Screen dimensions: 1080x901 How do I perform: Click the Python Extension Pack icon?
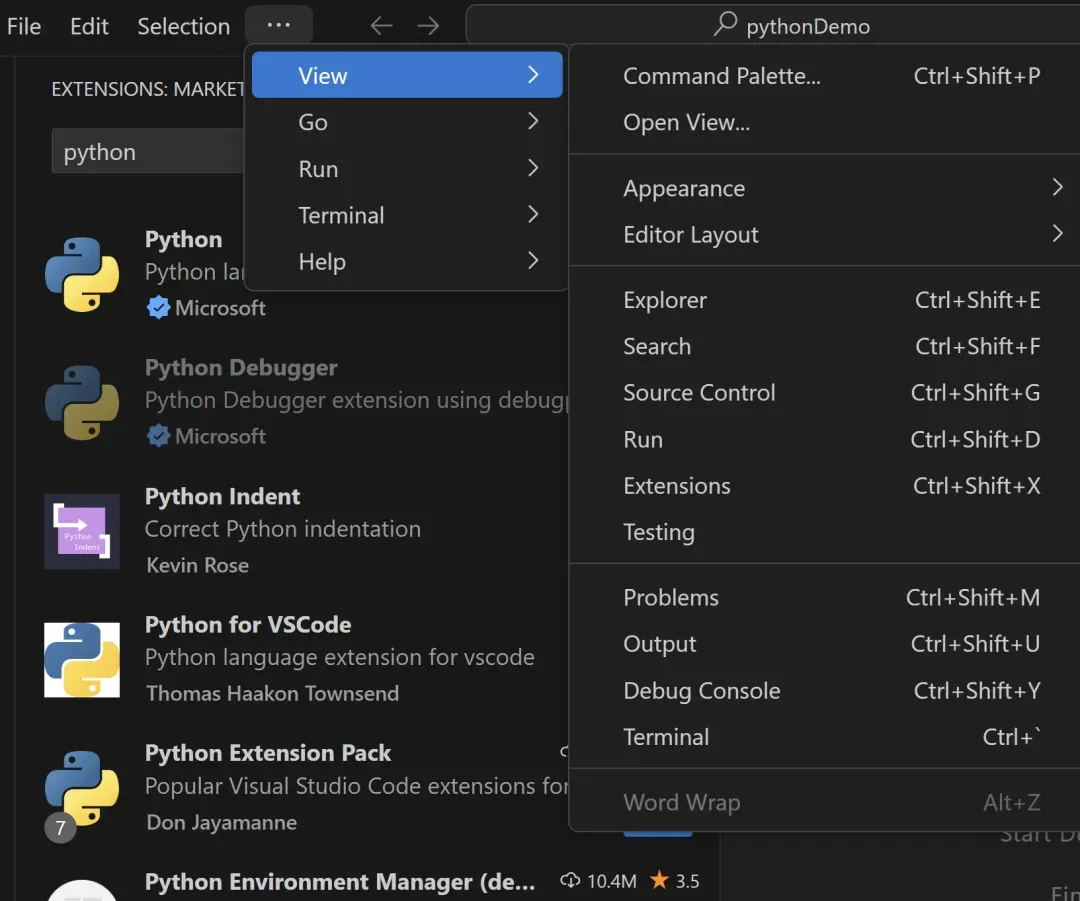tap(82, 788)
